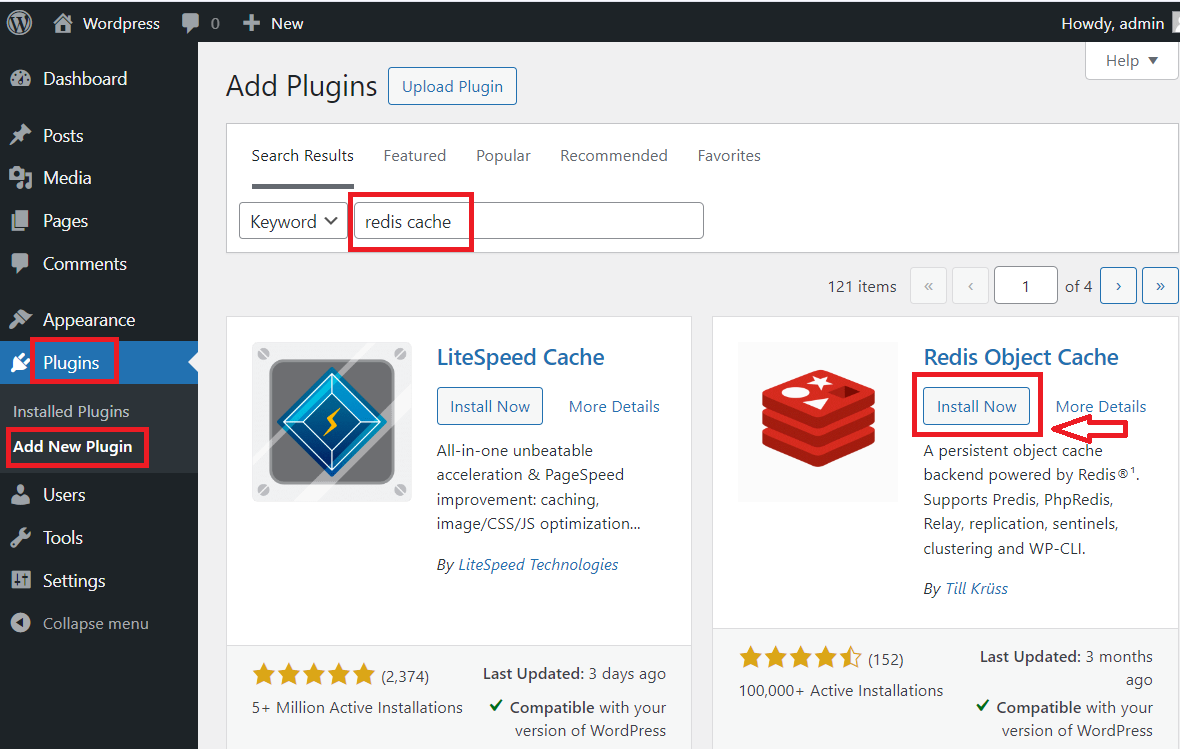The height and width of the screenshot is (749, 1180).
Task: Click the 121 items count text
Action: [862, 287]
